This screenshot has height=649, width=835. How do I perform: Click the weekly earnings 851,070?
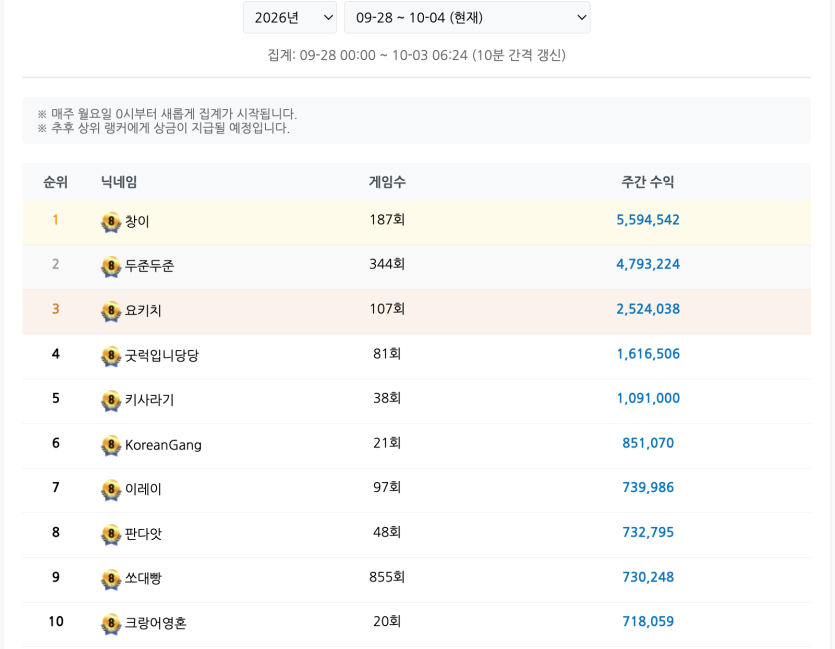648,443
